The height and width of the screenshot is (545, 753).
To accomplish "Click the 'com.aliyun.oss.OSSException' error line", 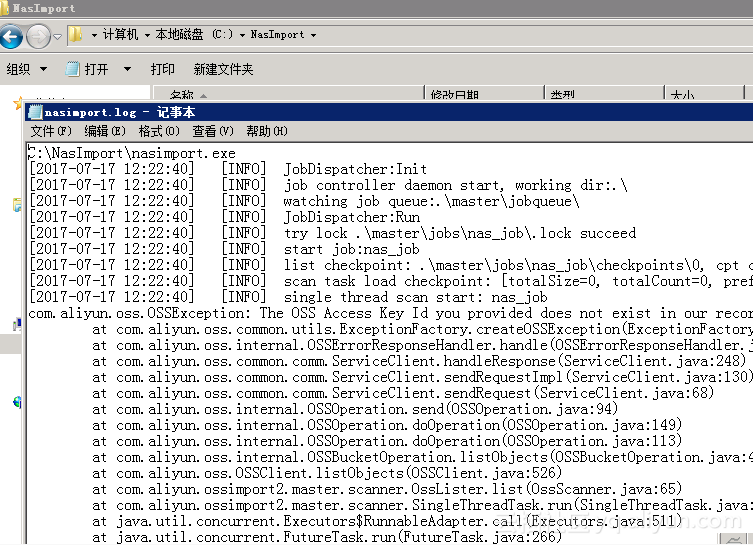I will (390, 313).
